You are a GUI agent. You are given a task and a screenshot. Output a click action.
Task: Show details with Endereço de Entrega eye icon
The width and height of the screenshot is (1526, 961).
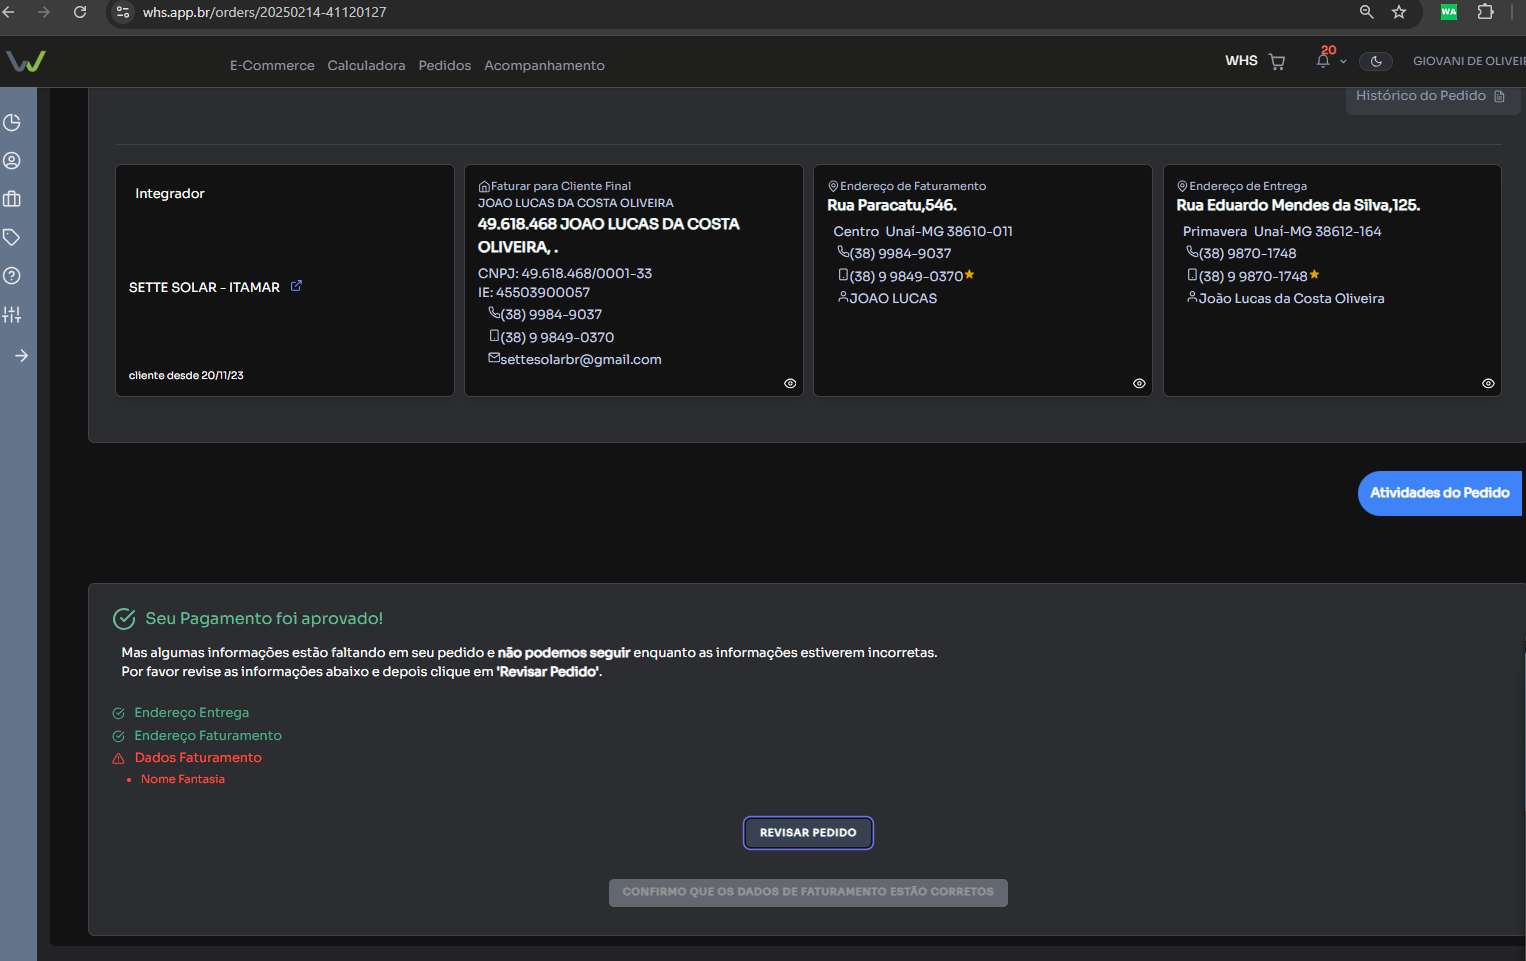1488,384
